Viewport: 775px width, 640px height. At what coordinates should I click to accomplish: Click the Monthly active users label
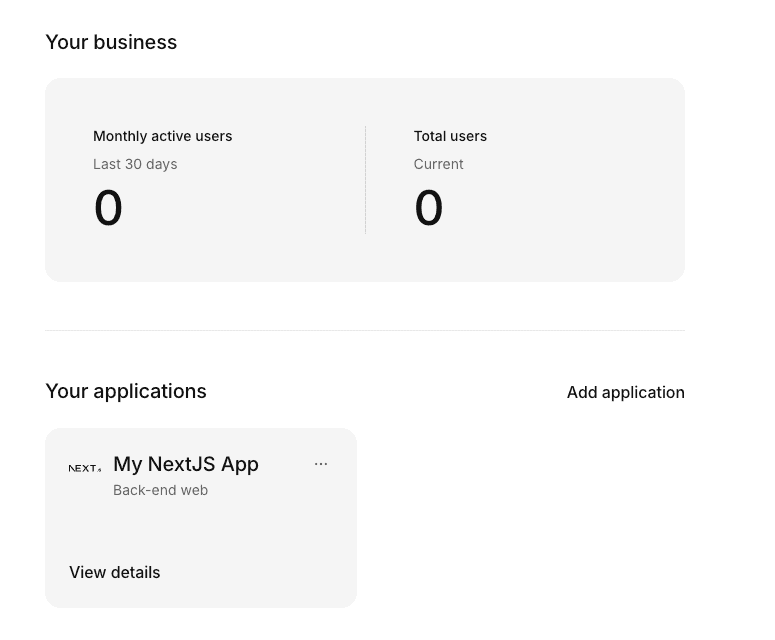(162, 136)
